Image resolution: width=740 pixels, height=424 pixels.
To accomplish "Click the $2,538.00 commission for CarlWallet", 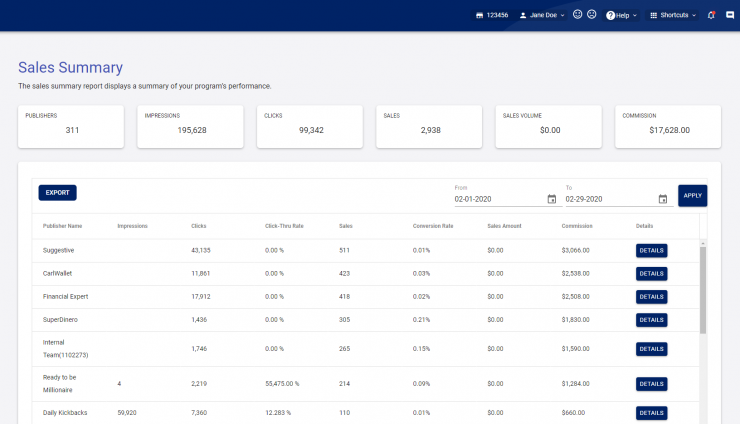I will 575,273.
